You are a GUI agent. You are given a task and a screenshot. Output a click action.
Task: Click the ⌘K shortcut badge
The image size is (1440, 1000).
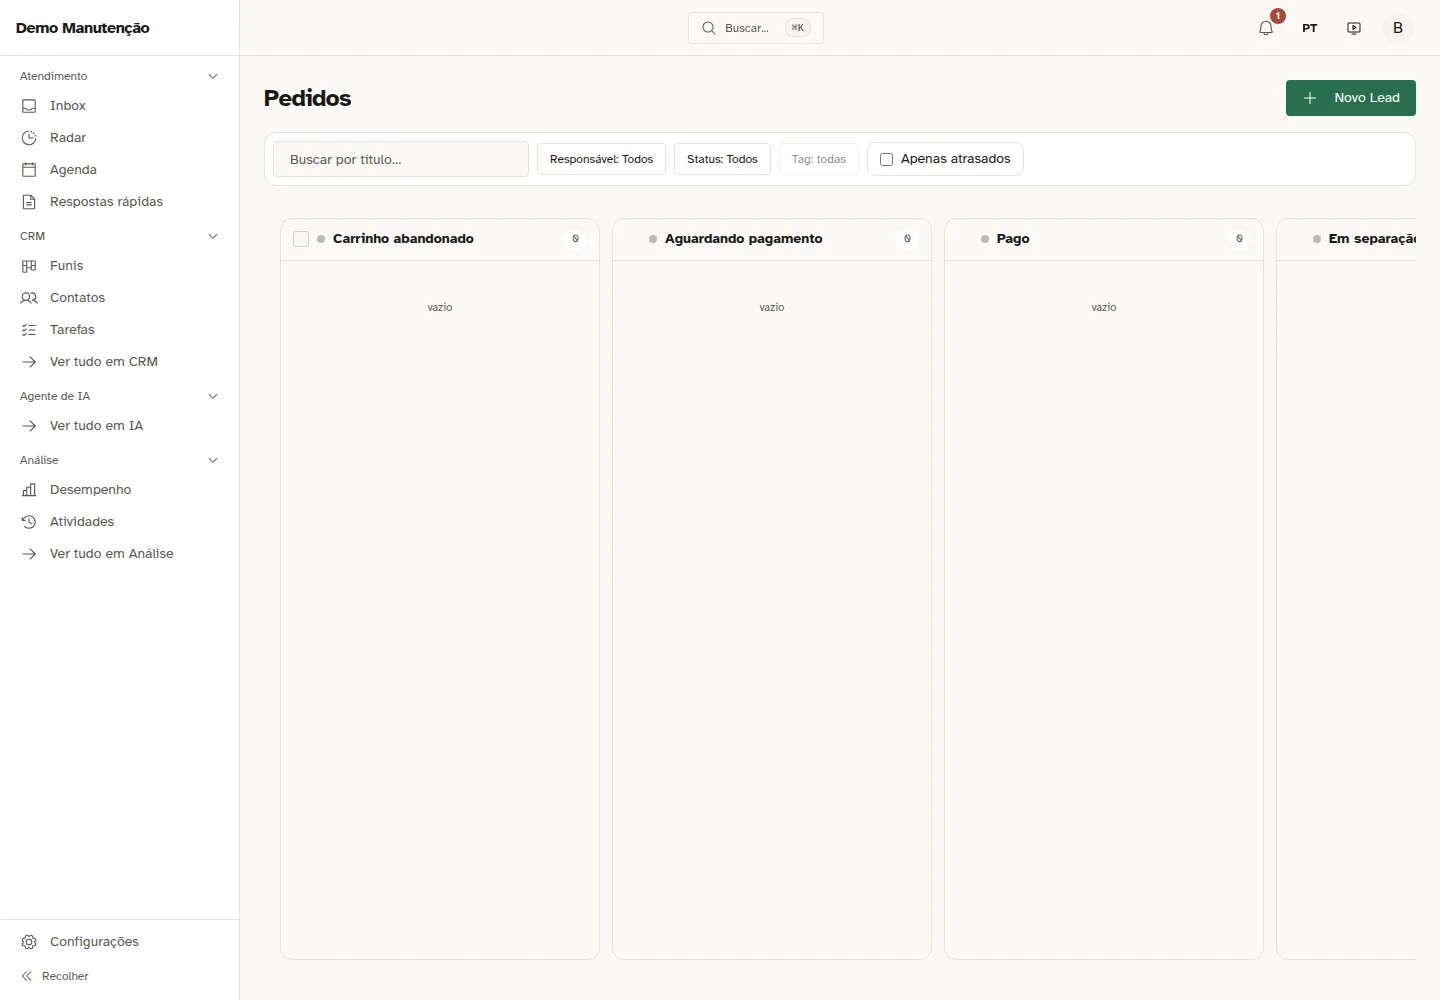[798, 28]
